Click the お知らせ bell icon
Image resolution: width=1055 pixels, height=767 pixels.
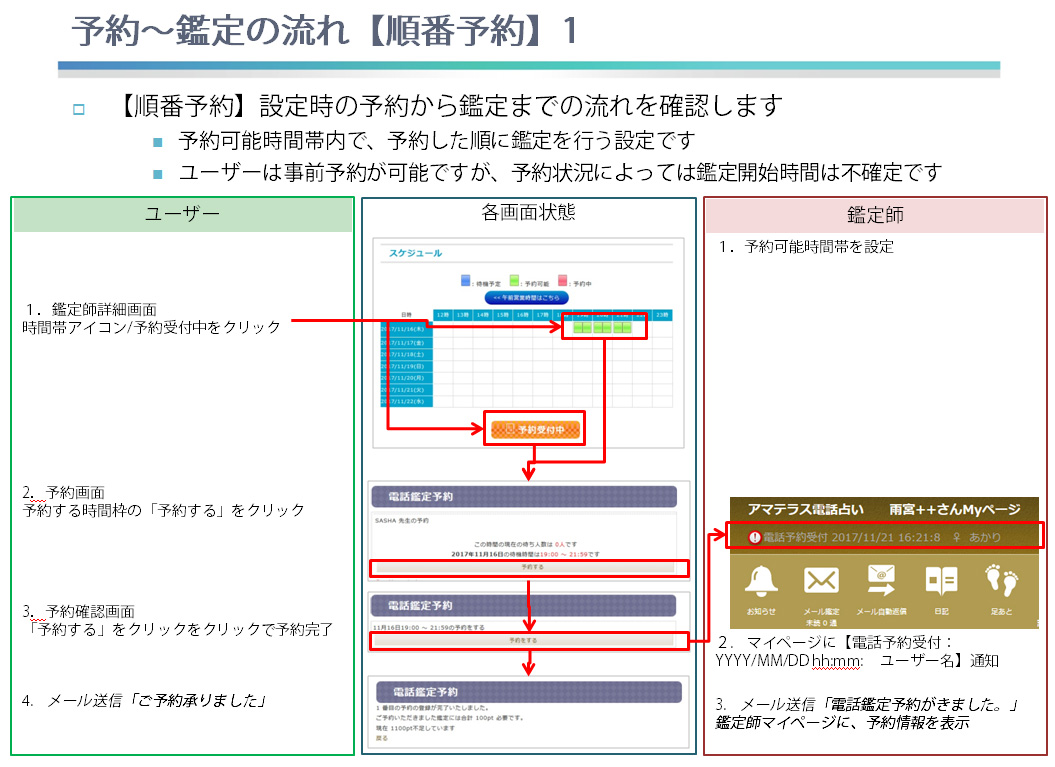[x=761, y=580]
